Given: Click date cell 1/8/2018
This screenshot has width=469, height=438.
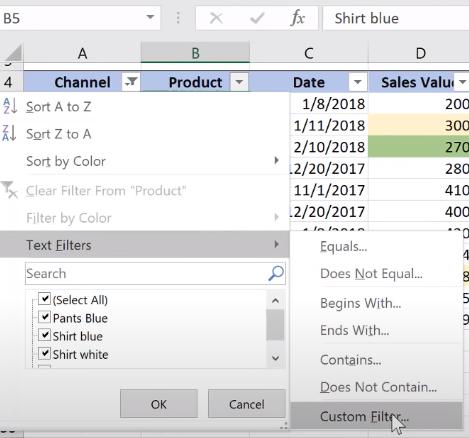Looking at the screenshot, I should [329, 104].
